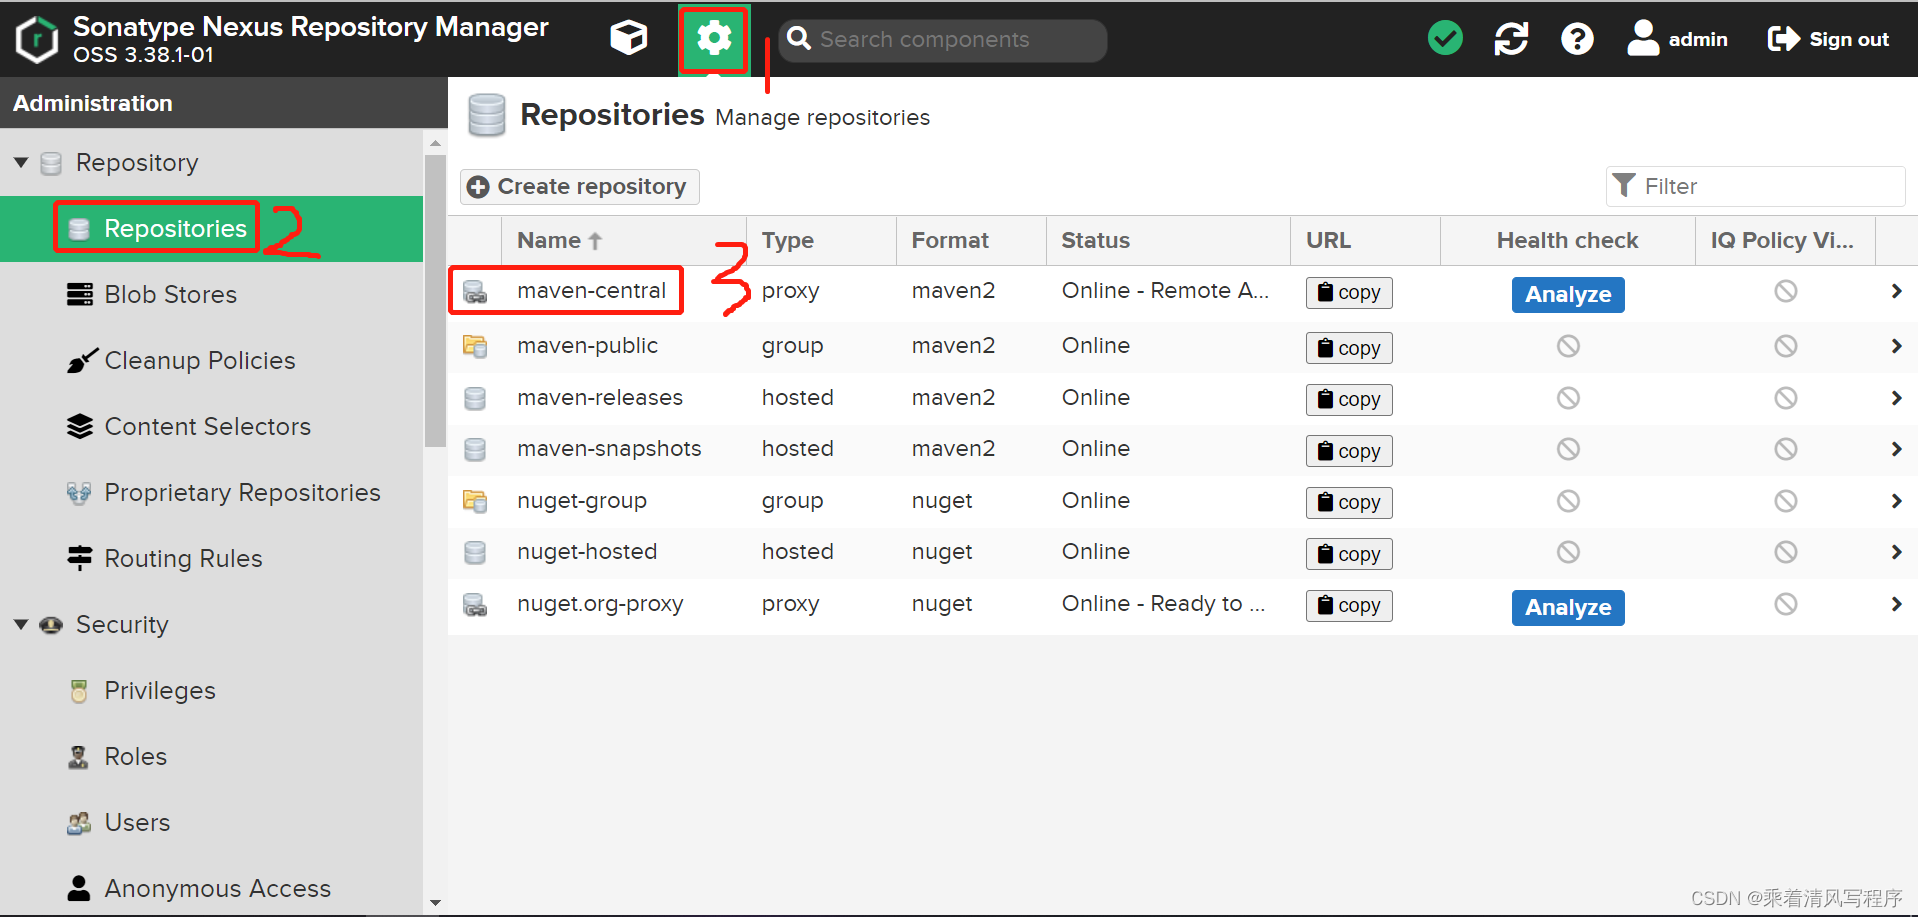This screenshot has width=1918, height=917.
Task: Open Cleanup Policies in sidebar
Action: pyautogui.click(x=211, y=361)
